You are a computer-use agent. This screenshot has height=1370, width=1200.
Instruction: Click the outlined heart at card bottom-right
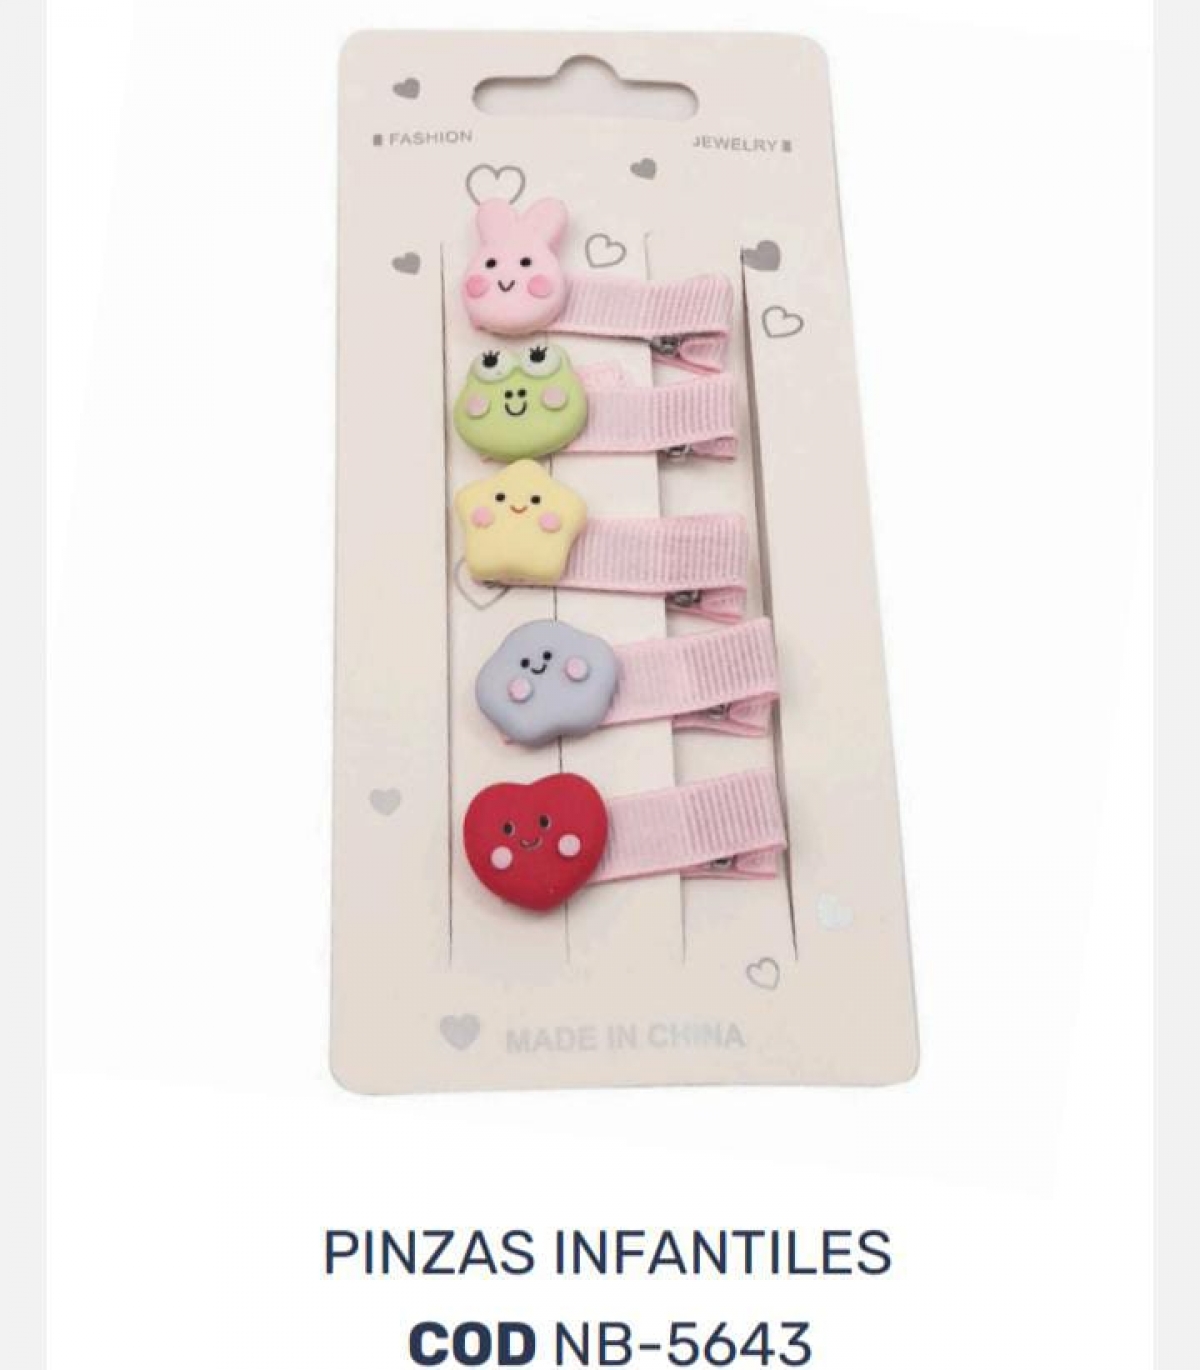point(764,972)
